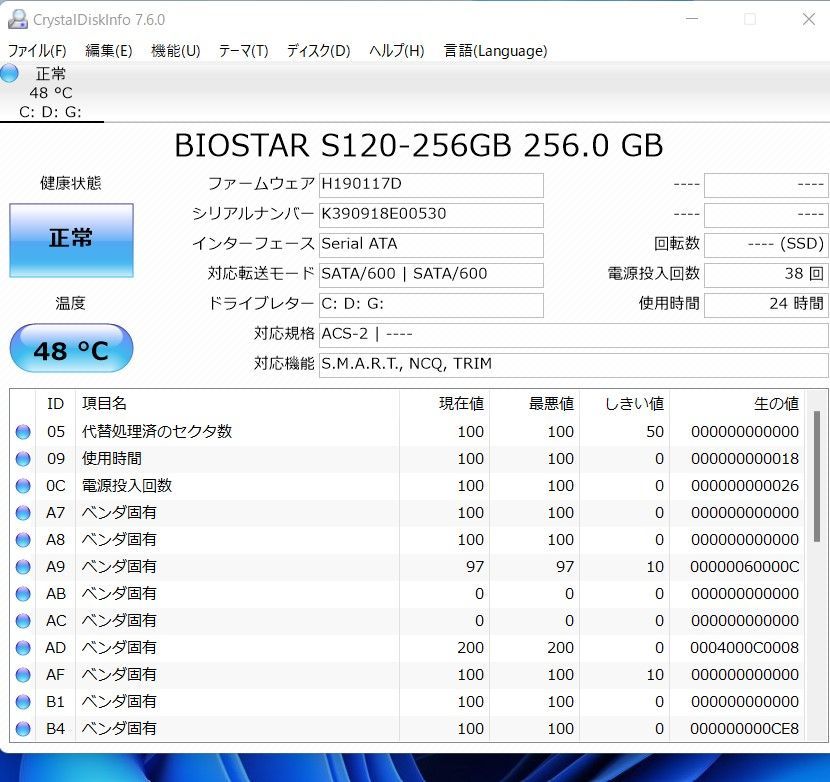Click the ACS-2 standard field
Image resolution: width=830 pixels, height=782 pixels.
click(573, 335)
